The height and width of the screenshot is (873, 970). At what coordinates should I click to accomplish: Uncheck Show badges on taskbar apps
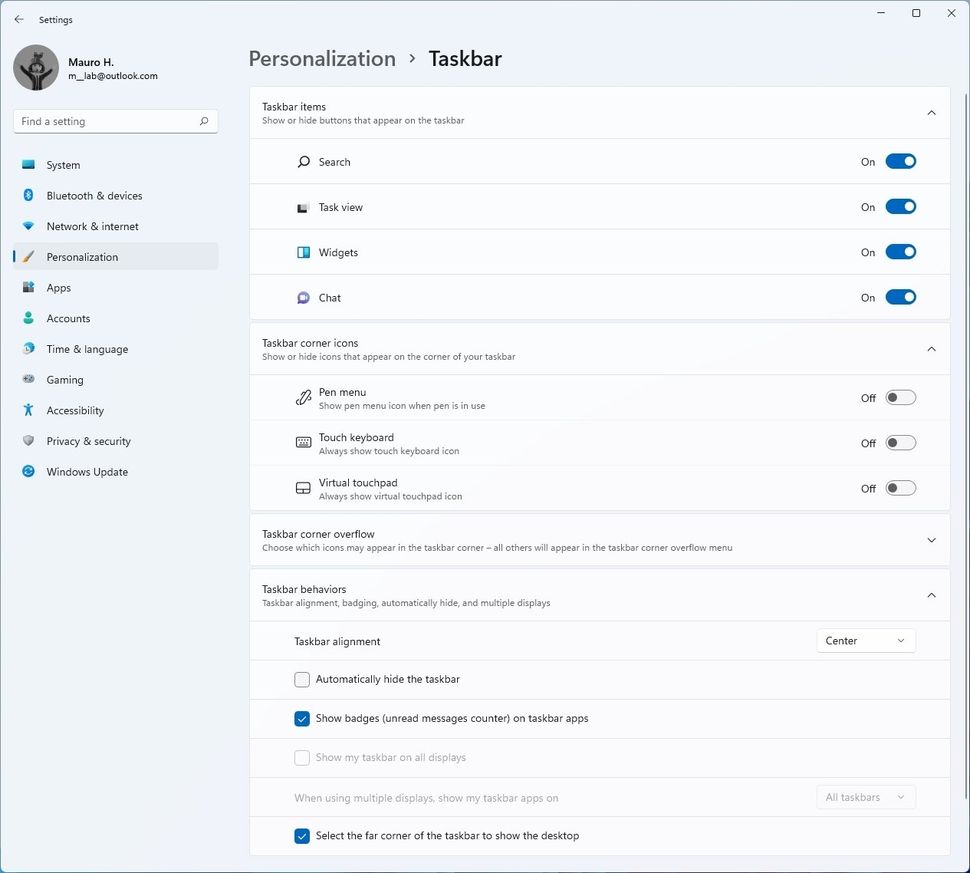coord(302,718)
